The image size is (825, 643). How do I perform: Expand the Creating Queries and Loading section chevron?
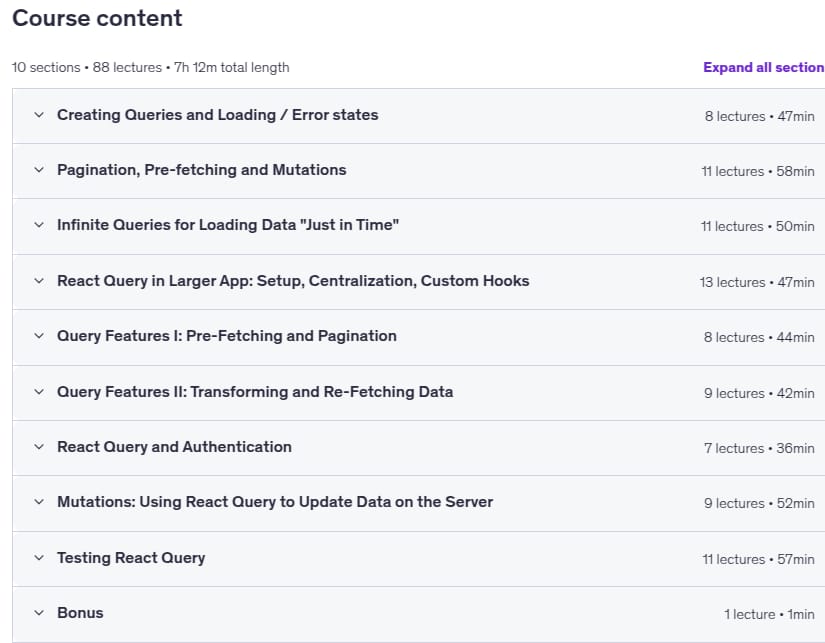tap(39, 115)
